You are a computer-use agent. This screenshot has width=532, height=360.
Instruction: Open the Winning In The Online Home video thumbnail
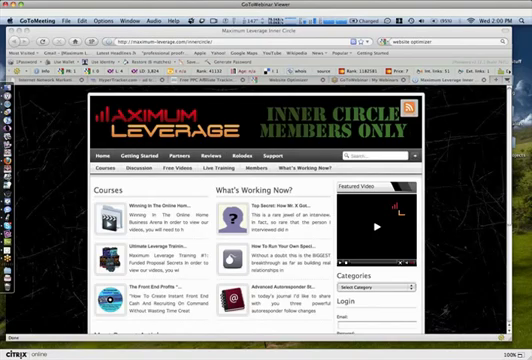pyautogui.click(x=110, y=219)
